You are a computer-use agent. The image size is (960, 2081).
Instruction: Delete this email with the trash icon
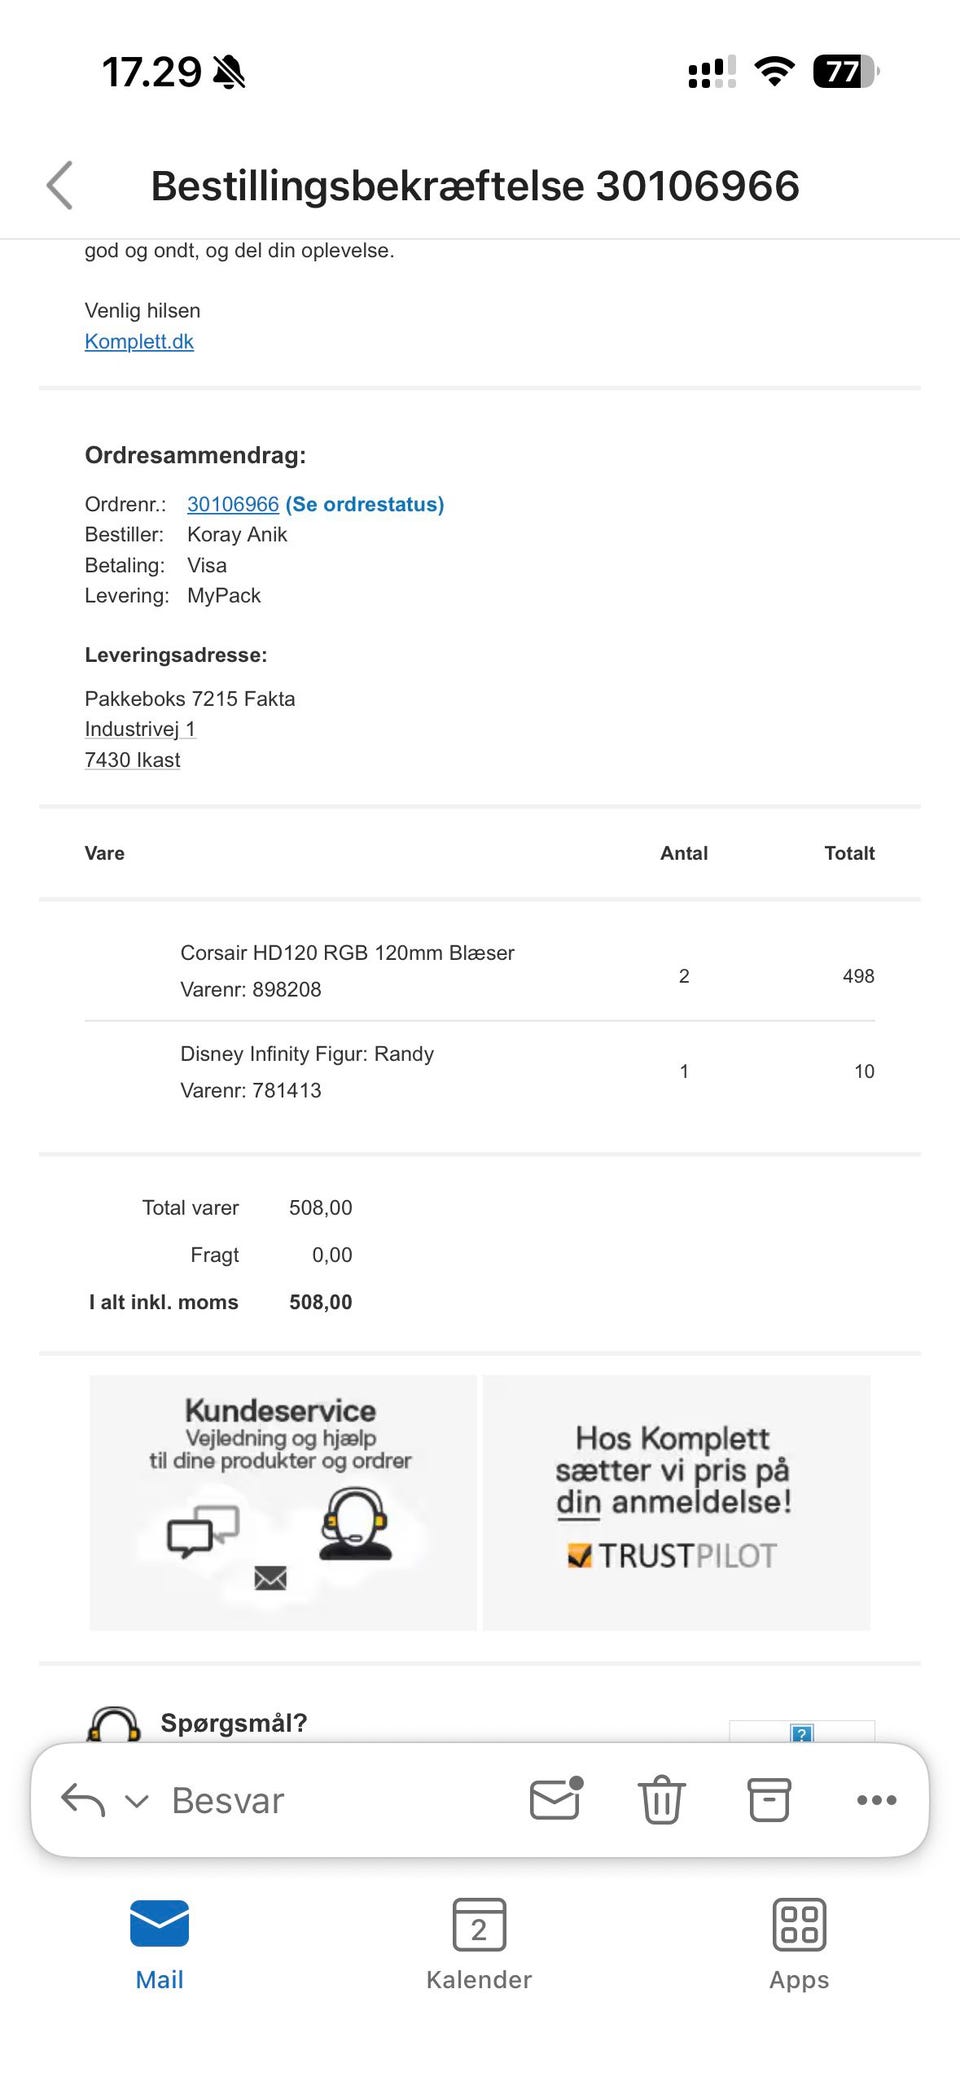(662, 1800)
